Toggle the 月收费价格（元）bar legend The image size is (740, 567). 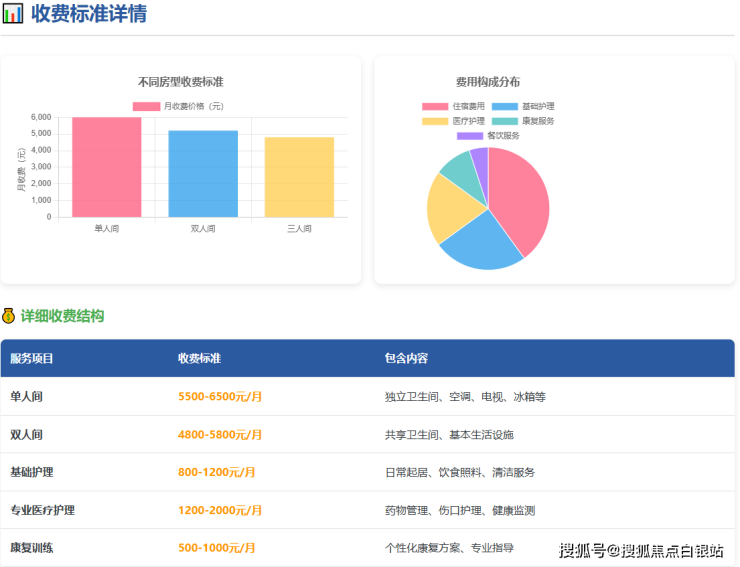178,106
